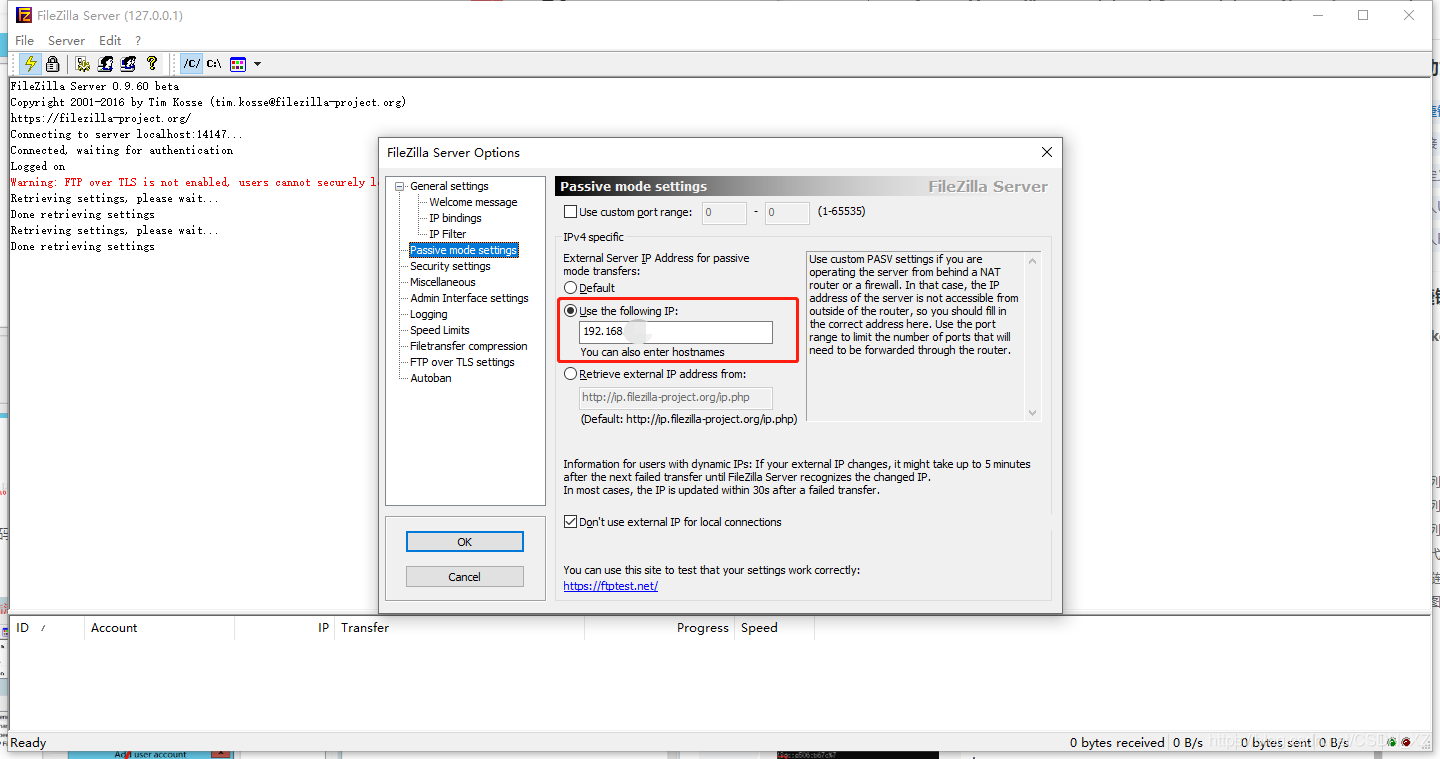Click the red FTP over TLS warning line
This screenshot has height=759, width=1440.
(194, 182)
